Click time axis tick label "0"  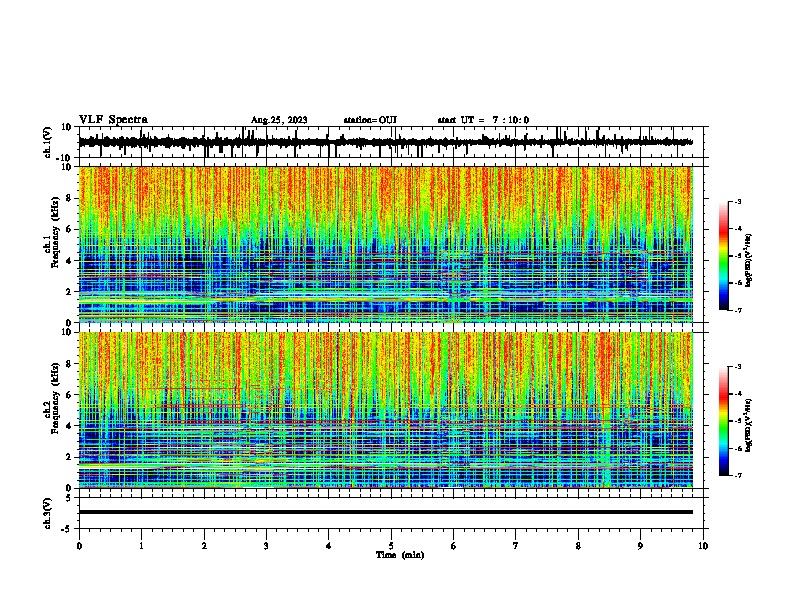(79, 546)
